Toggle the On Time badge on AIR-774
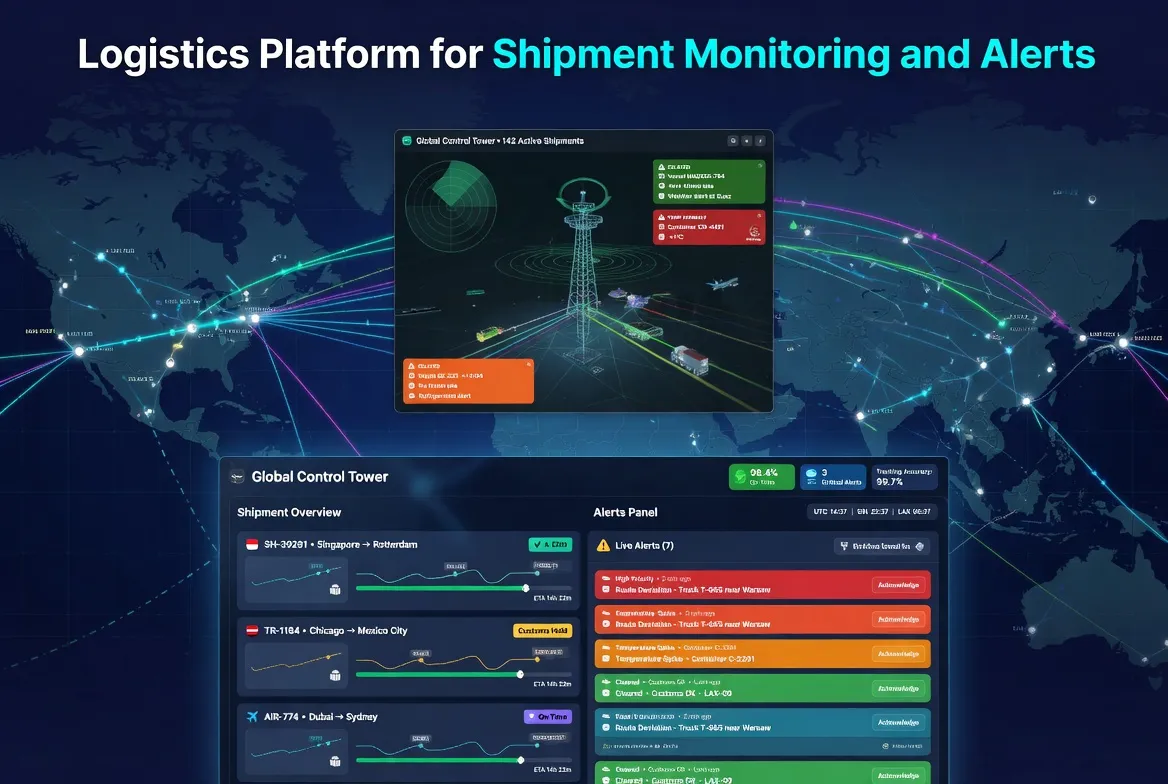Viewport: 1168px width, 784px height. tap(549, 716)
